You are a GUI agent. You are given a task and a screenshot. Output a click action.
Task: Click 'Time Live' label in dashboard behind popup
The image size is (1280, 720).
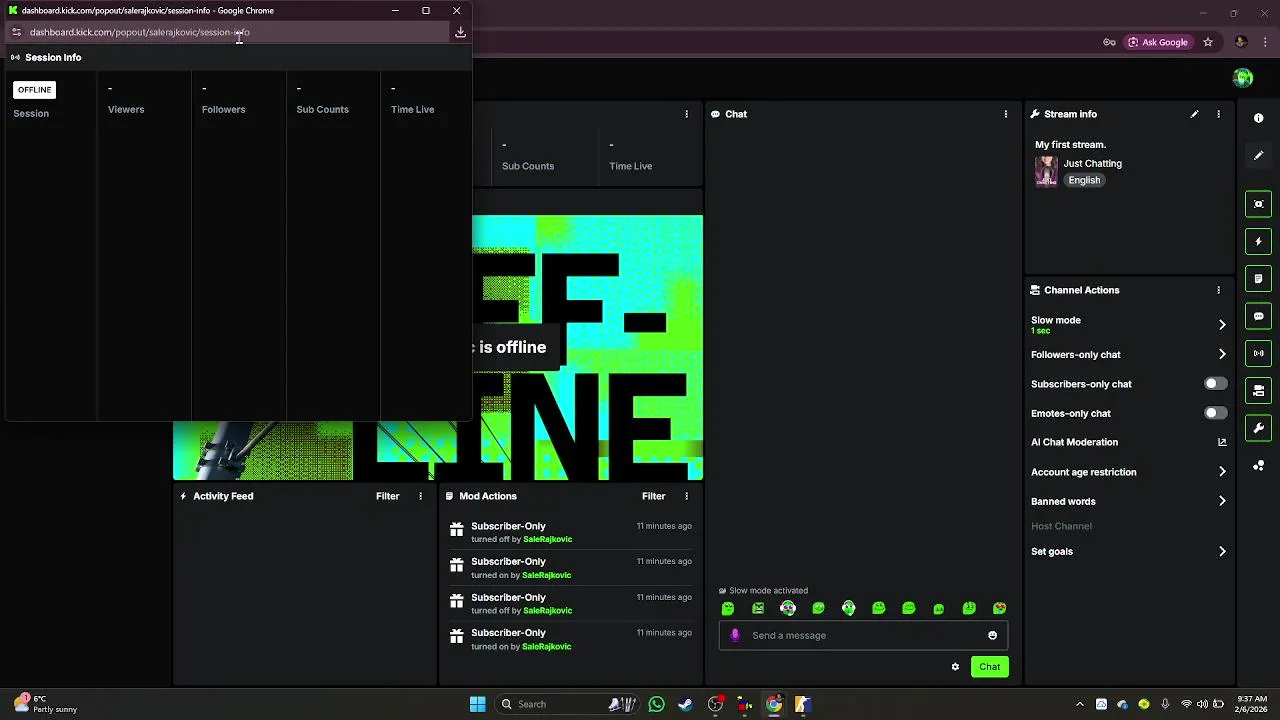[x=630, y=166]
